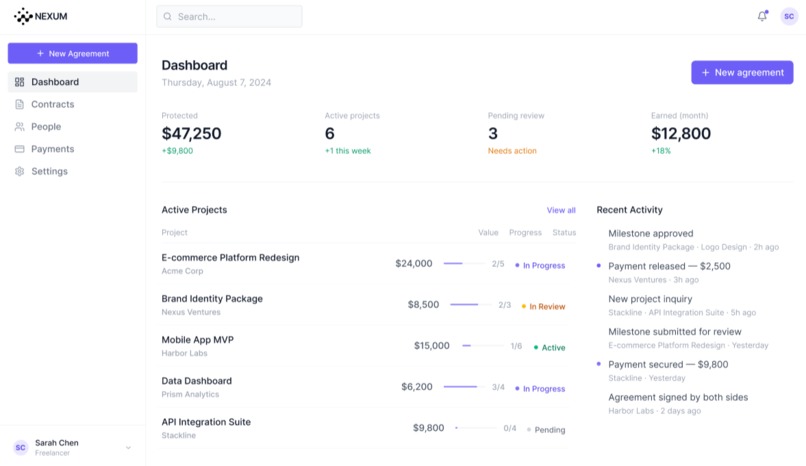The height and width of the screenshot is (466, 806).
Task: Click the In Review status badge
Action: [543, 307]
